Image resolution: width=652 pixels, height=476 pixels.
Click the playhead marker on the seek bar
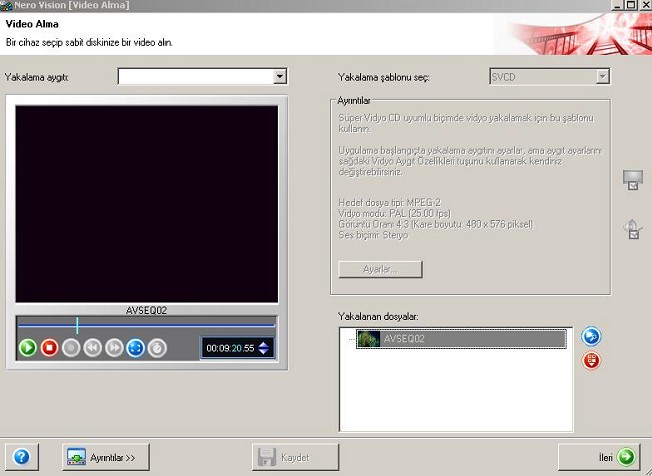click(x=77, y=326)
